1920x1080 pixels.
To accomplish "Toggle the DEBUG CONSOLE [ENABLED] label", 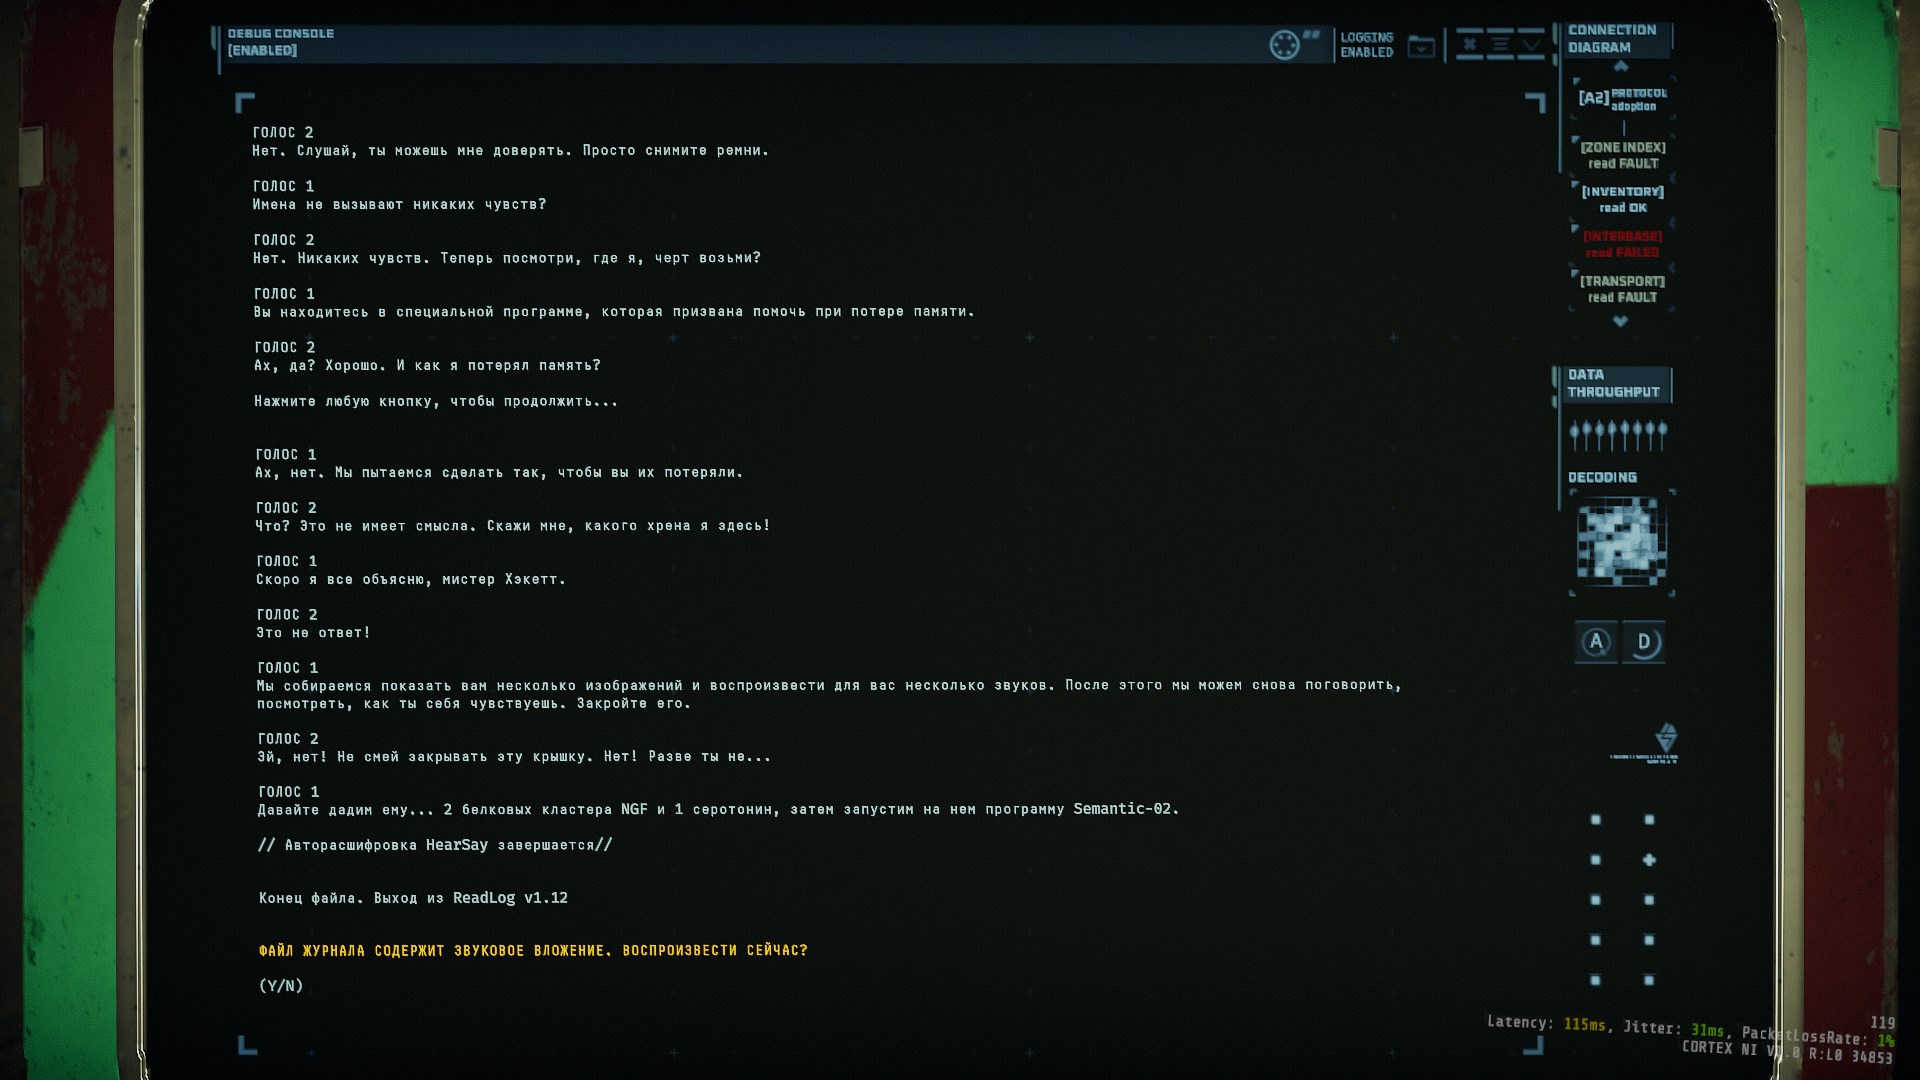I will pos(280,42).
